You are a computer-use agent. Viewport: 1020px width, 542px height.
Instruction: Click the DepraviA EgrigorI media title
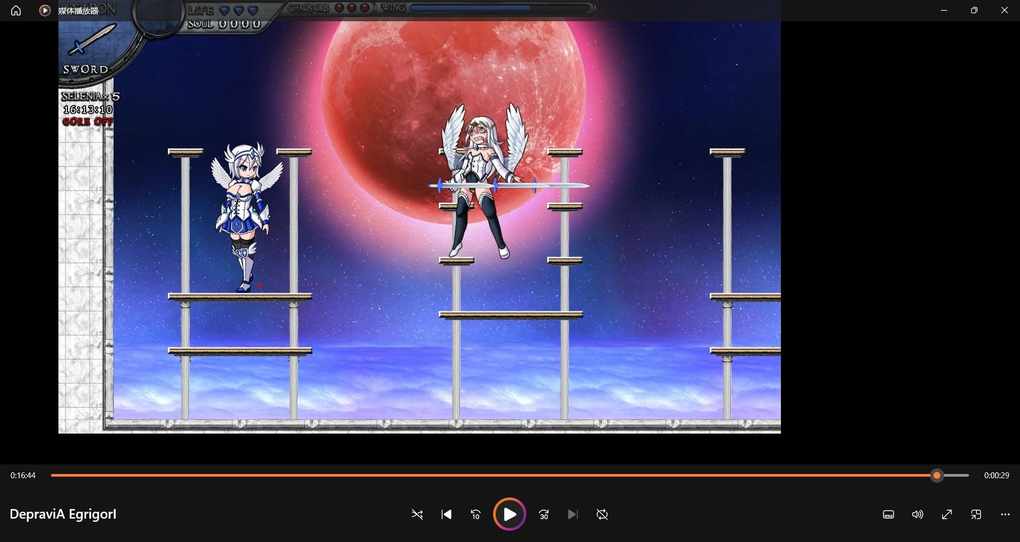63,514
